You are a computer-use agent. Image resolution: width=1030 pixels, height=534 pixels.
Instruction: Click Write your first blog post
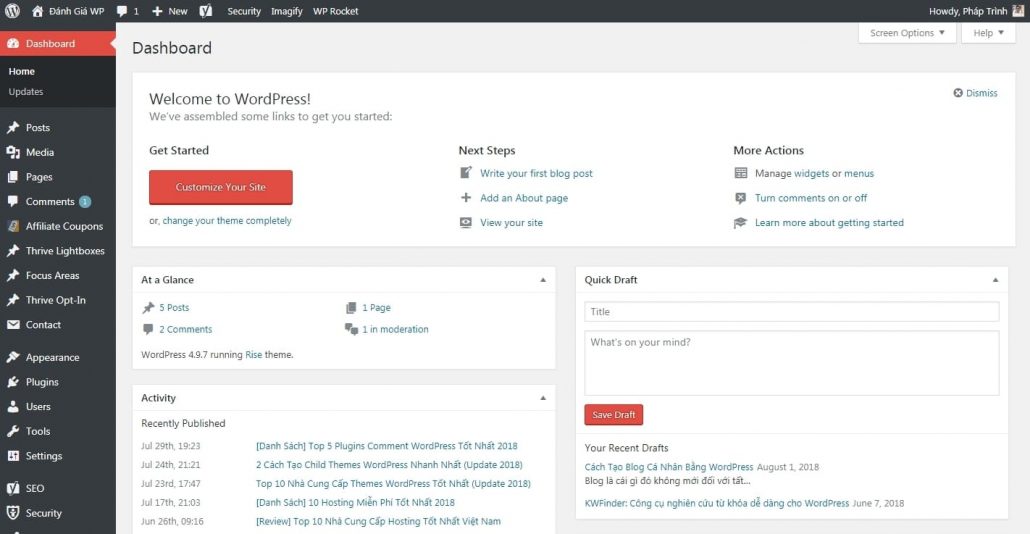click(x=536, y=173)
